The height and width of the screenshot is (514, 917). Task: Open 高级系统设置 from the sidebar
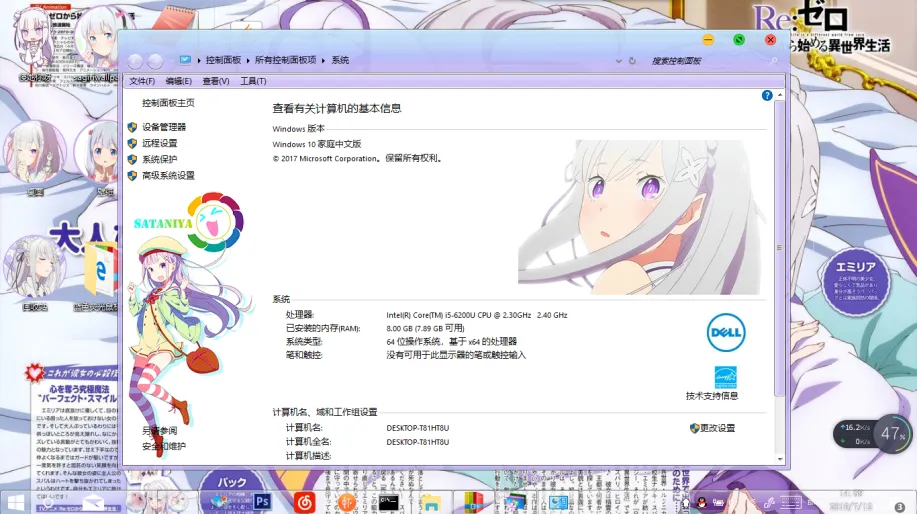[x=168, y=175]
